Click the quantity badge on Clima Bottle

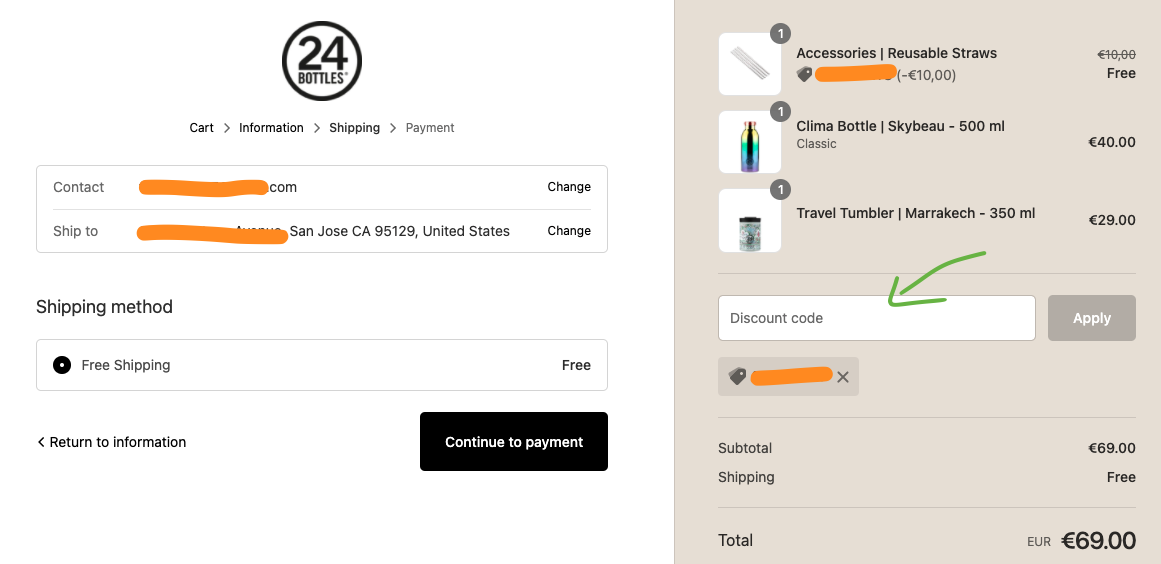tap(780, 111)
